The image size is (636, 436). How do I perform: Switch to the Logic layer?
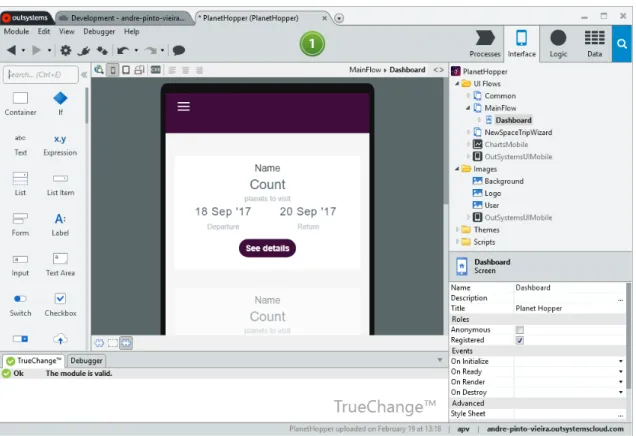point(558,44)
